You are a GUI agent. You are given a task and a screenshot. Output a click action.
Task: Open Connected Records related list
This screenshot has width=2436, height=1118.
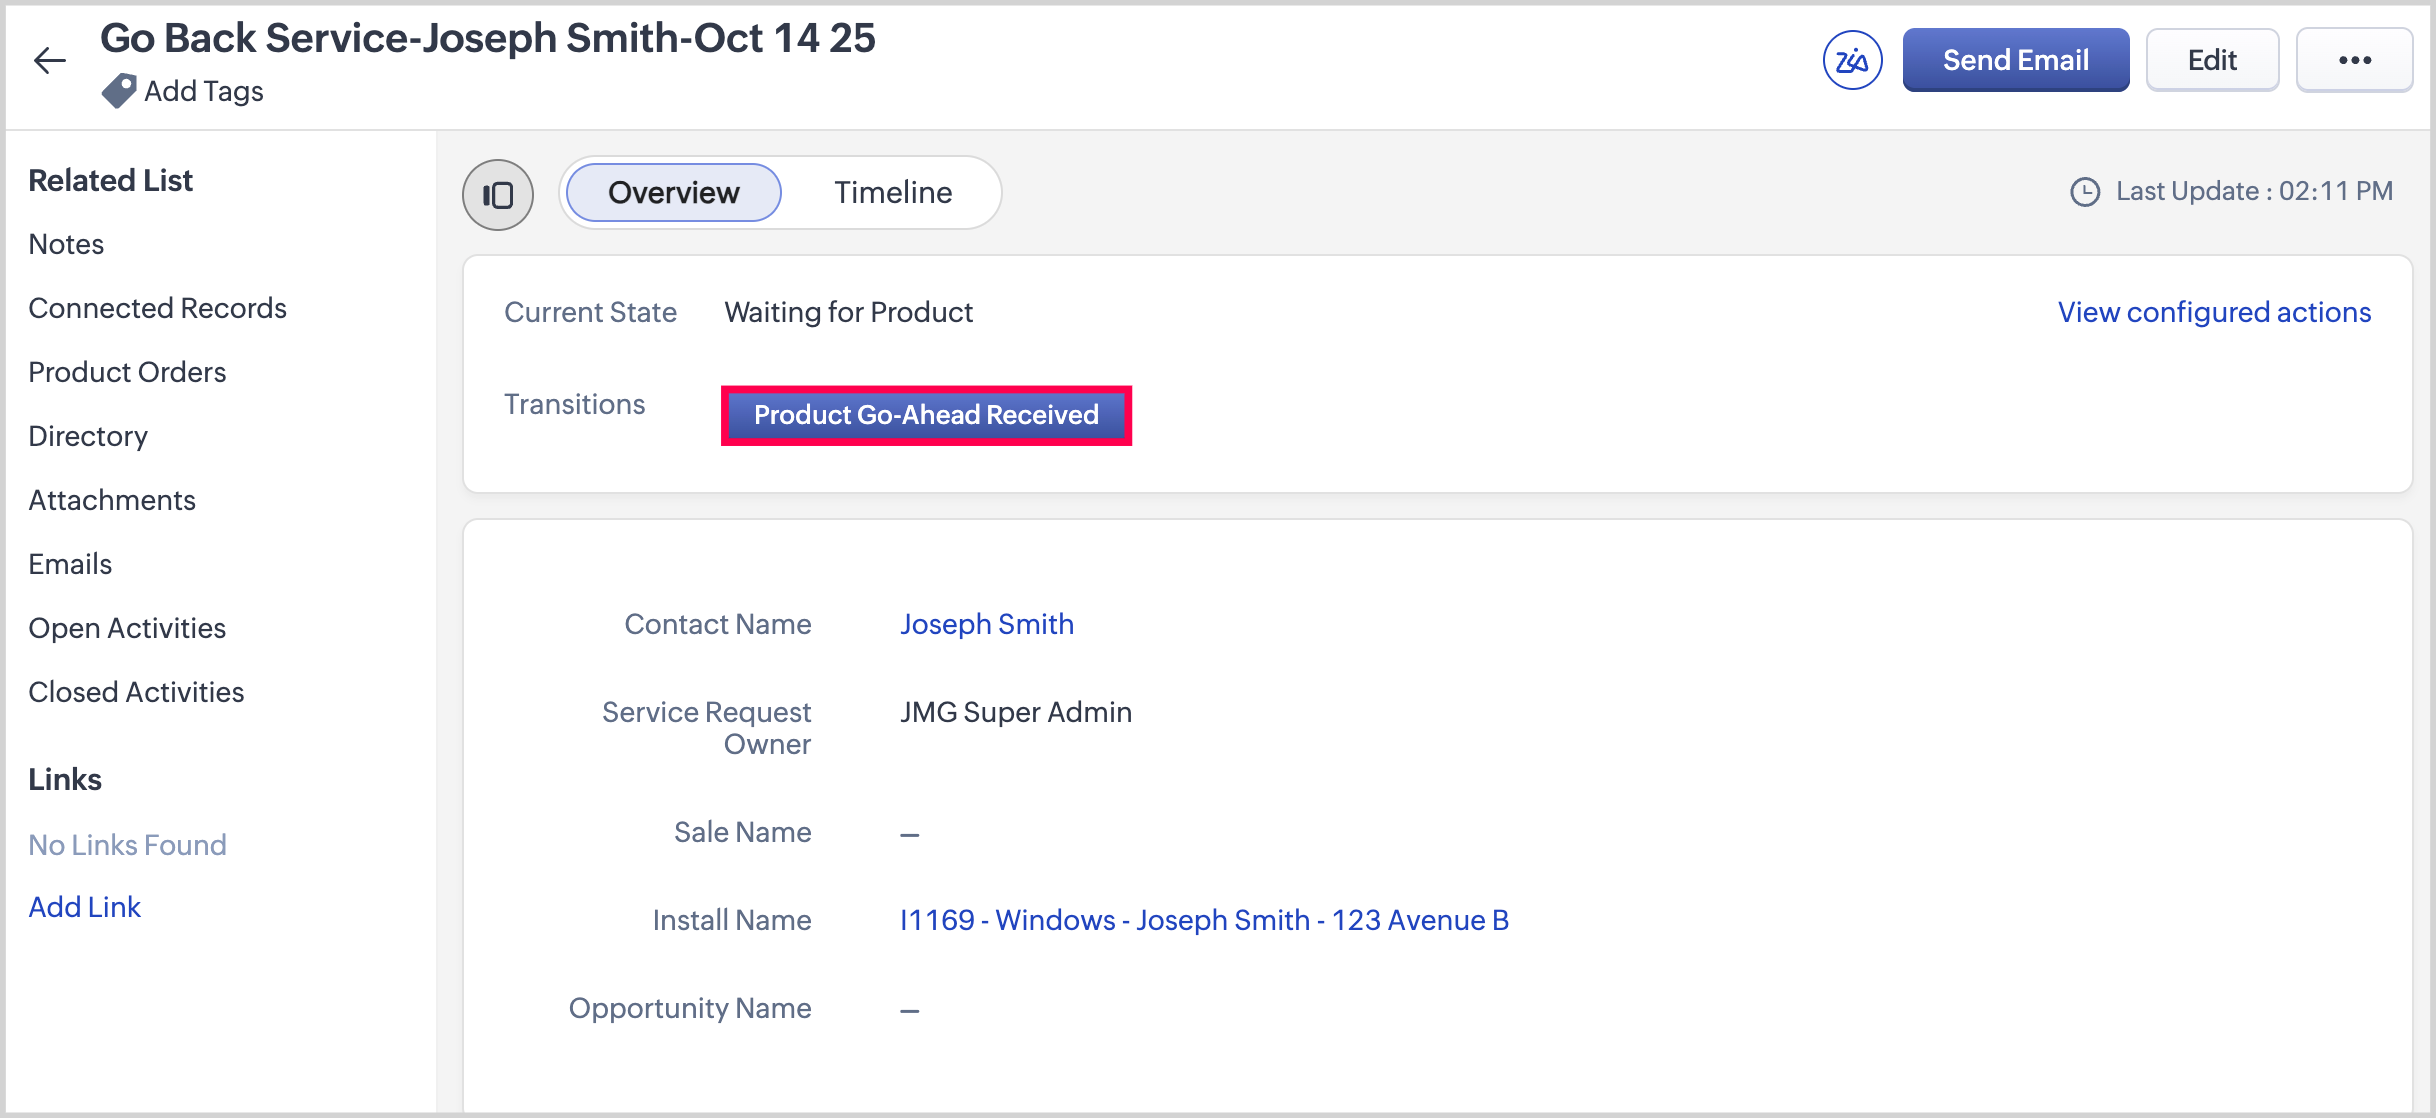[157, 309]
